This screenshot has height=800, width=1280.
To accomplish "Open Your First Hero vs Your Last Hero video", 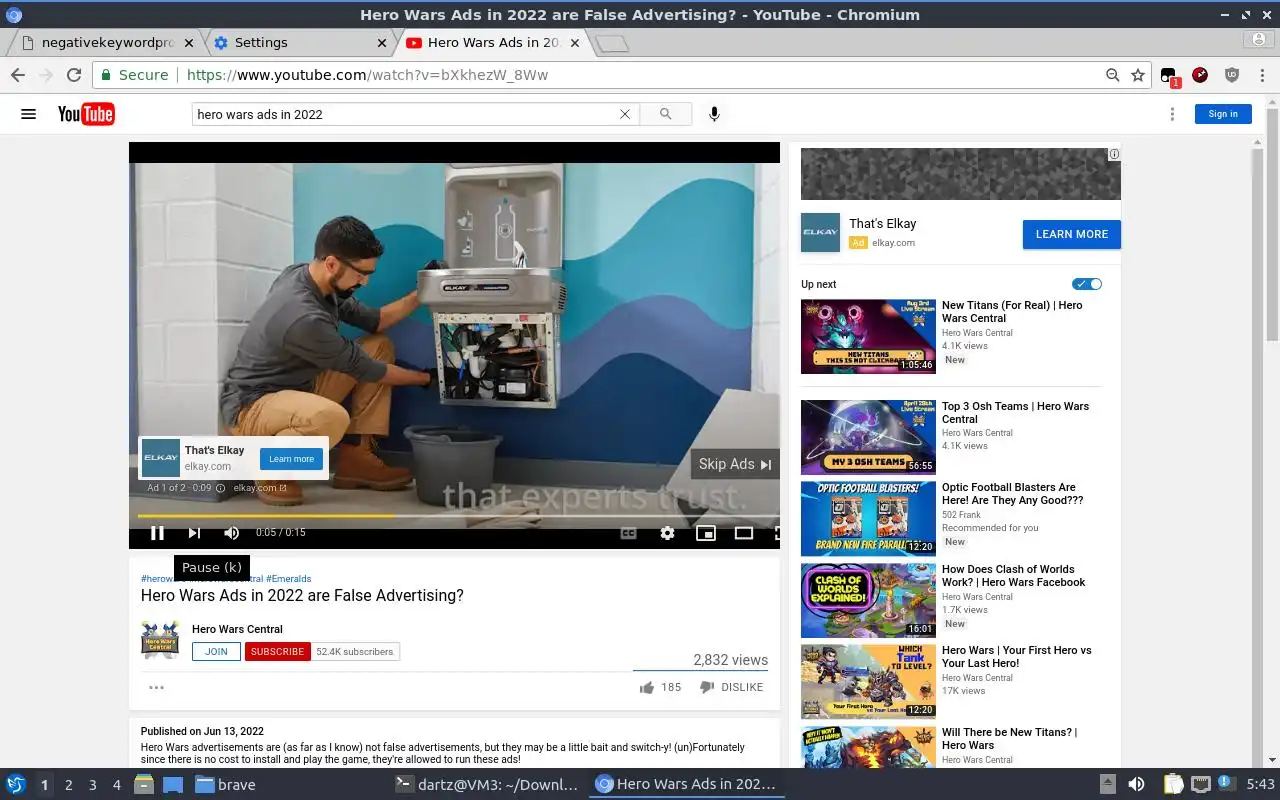I will click(x=868, y=681).
